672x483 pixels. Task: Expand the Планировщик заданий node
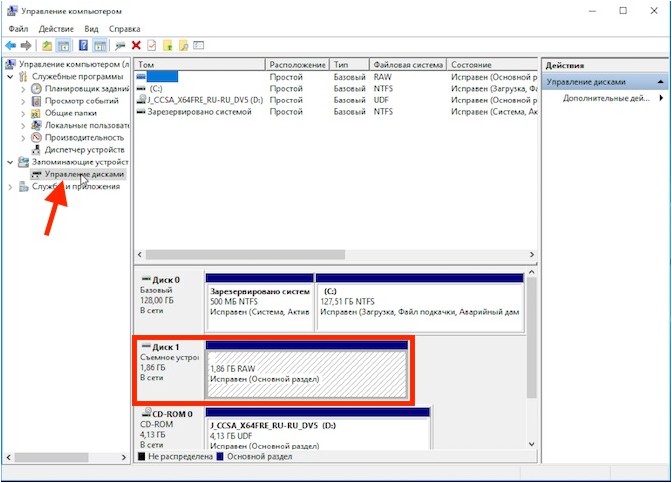tap(23, 89)
